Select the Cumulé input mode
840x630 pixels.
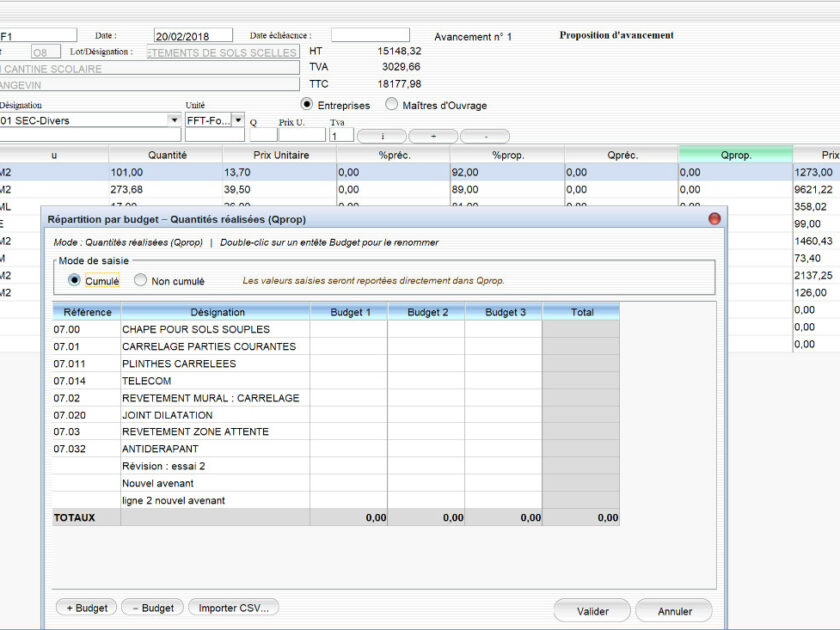pos(74,280)
